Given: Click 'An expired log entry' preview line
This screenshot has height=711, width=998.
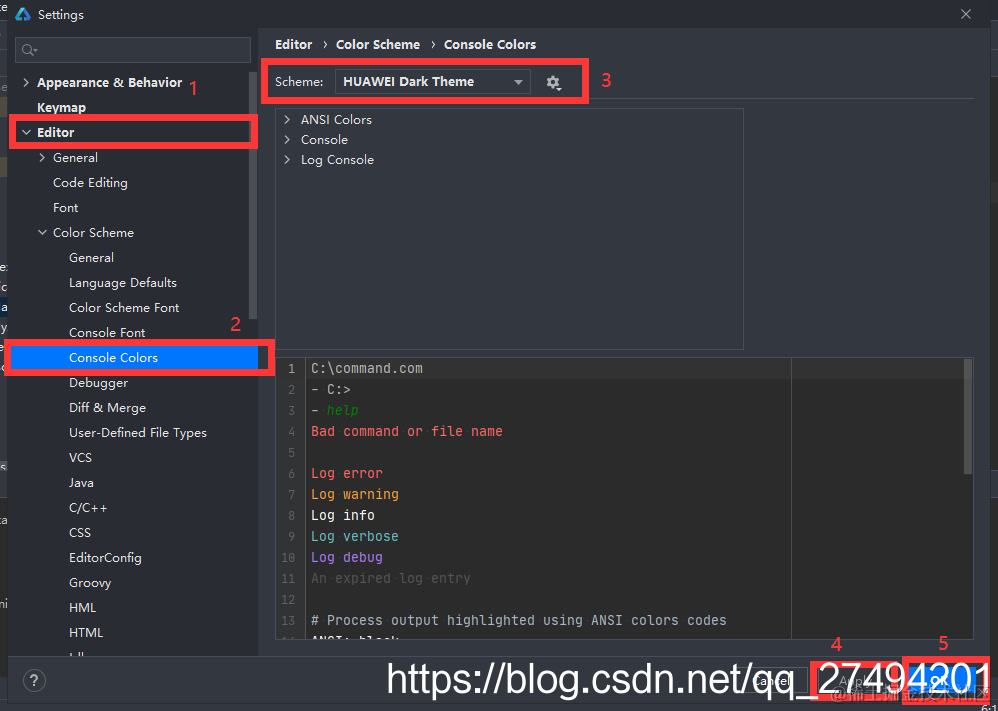Looking at the screenshot, I should click(391, 579).
